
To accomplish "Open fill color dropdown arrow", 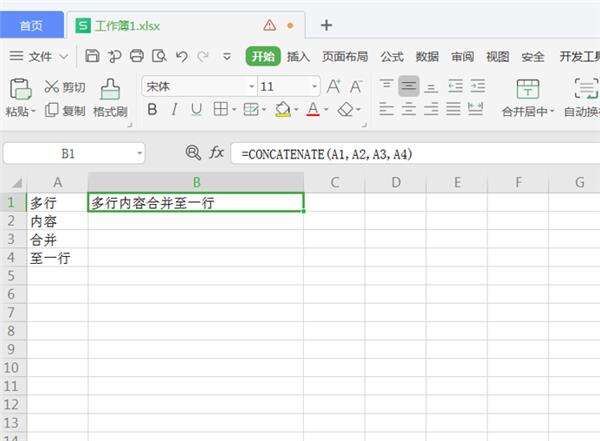I will [x=296, y=110].
